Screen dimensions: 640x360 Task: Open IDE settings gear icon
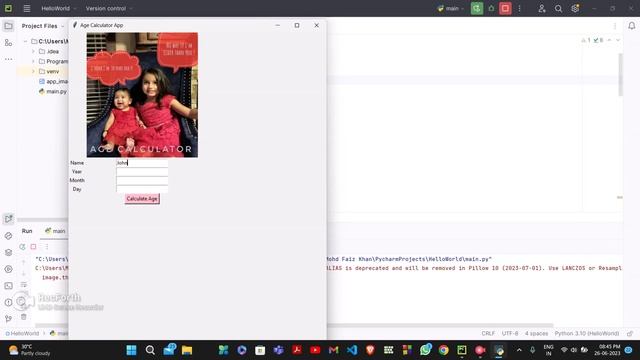click(575, 8)
